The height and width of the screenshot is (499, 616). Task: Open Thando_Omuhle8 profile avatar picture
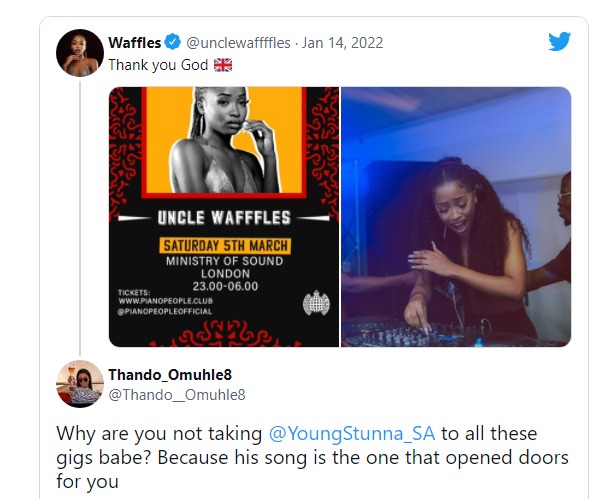pos(80,383)
